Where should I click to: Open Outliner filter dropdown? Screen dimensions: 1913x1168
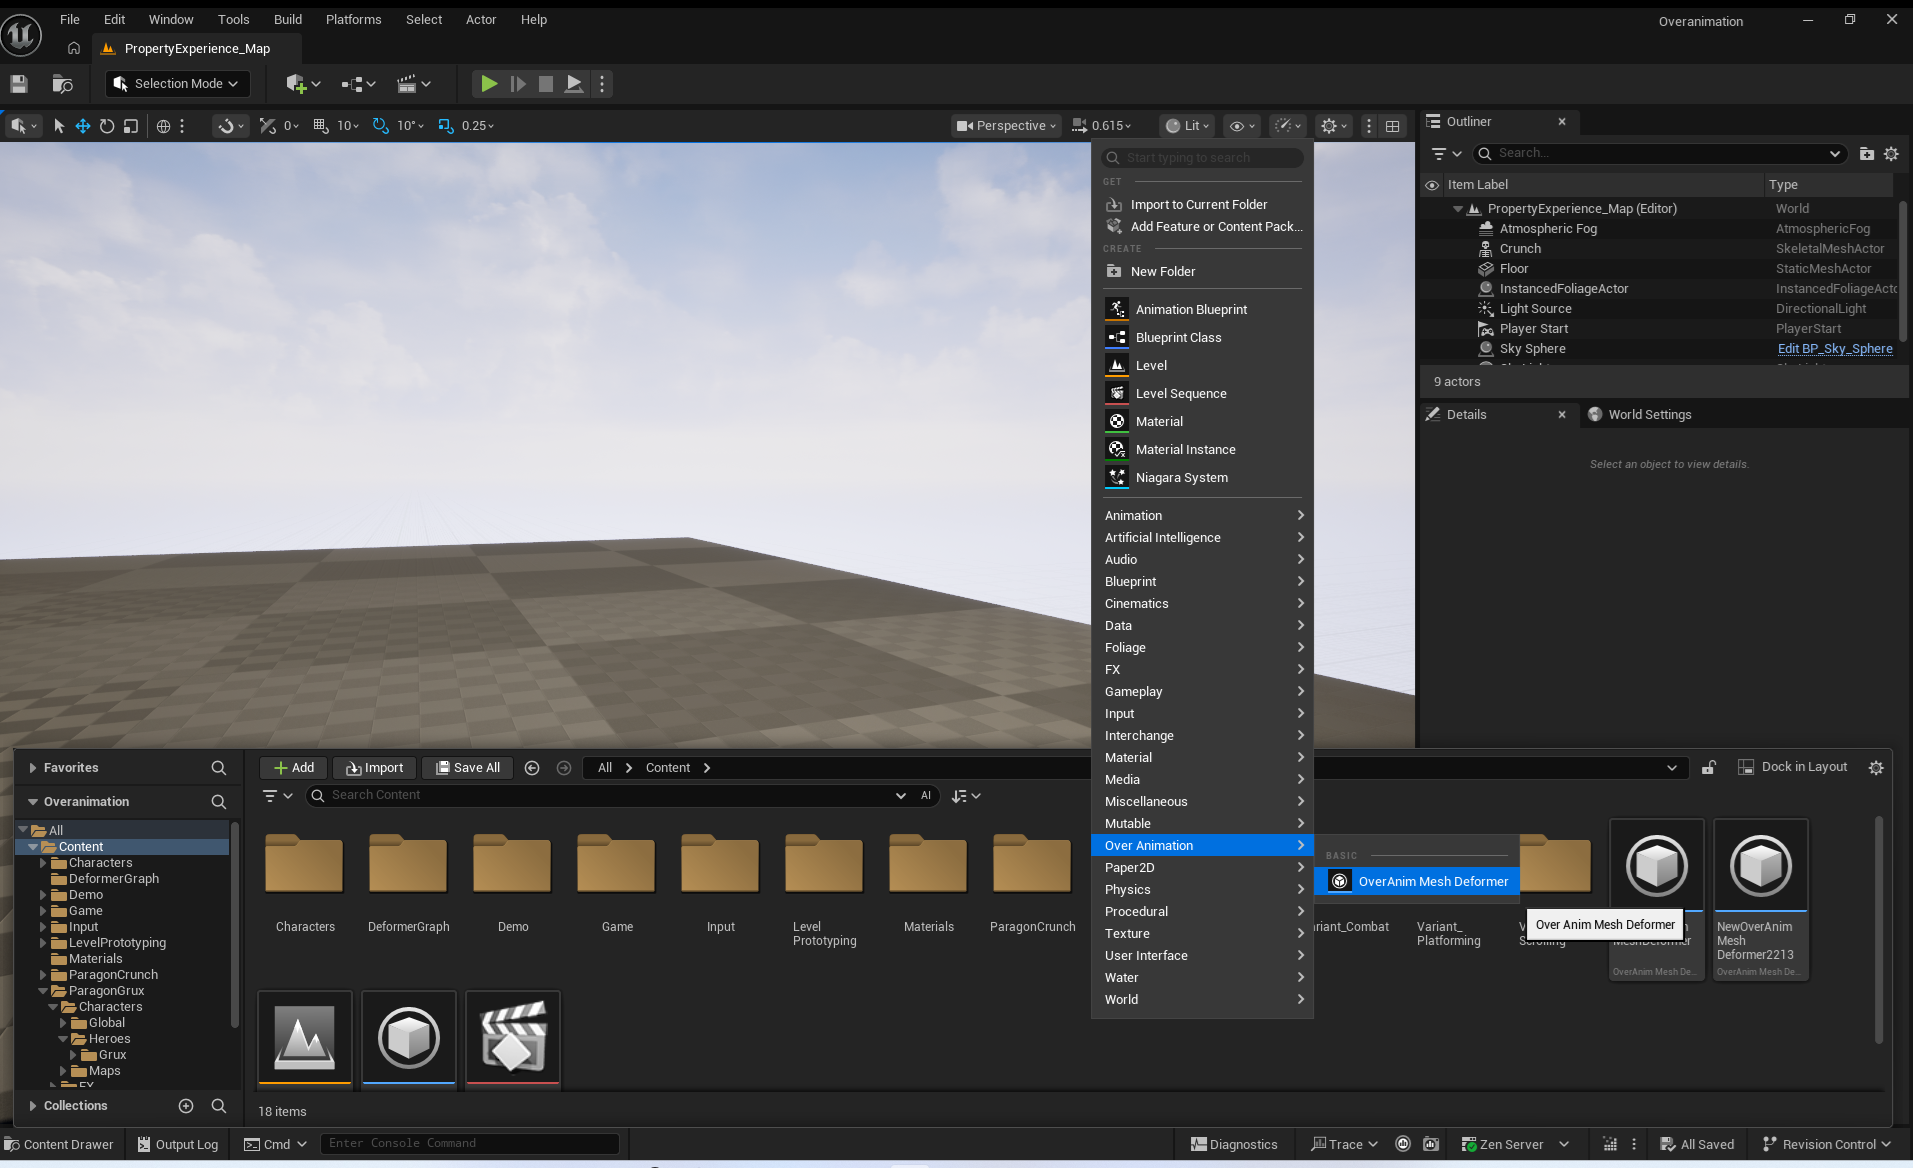coord(1446,154)
